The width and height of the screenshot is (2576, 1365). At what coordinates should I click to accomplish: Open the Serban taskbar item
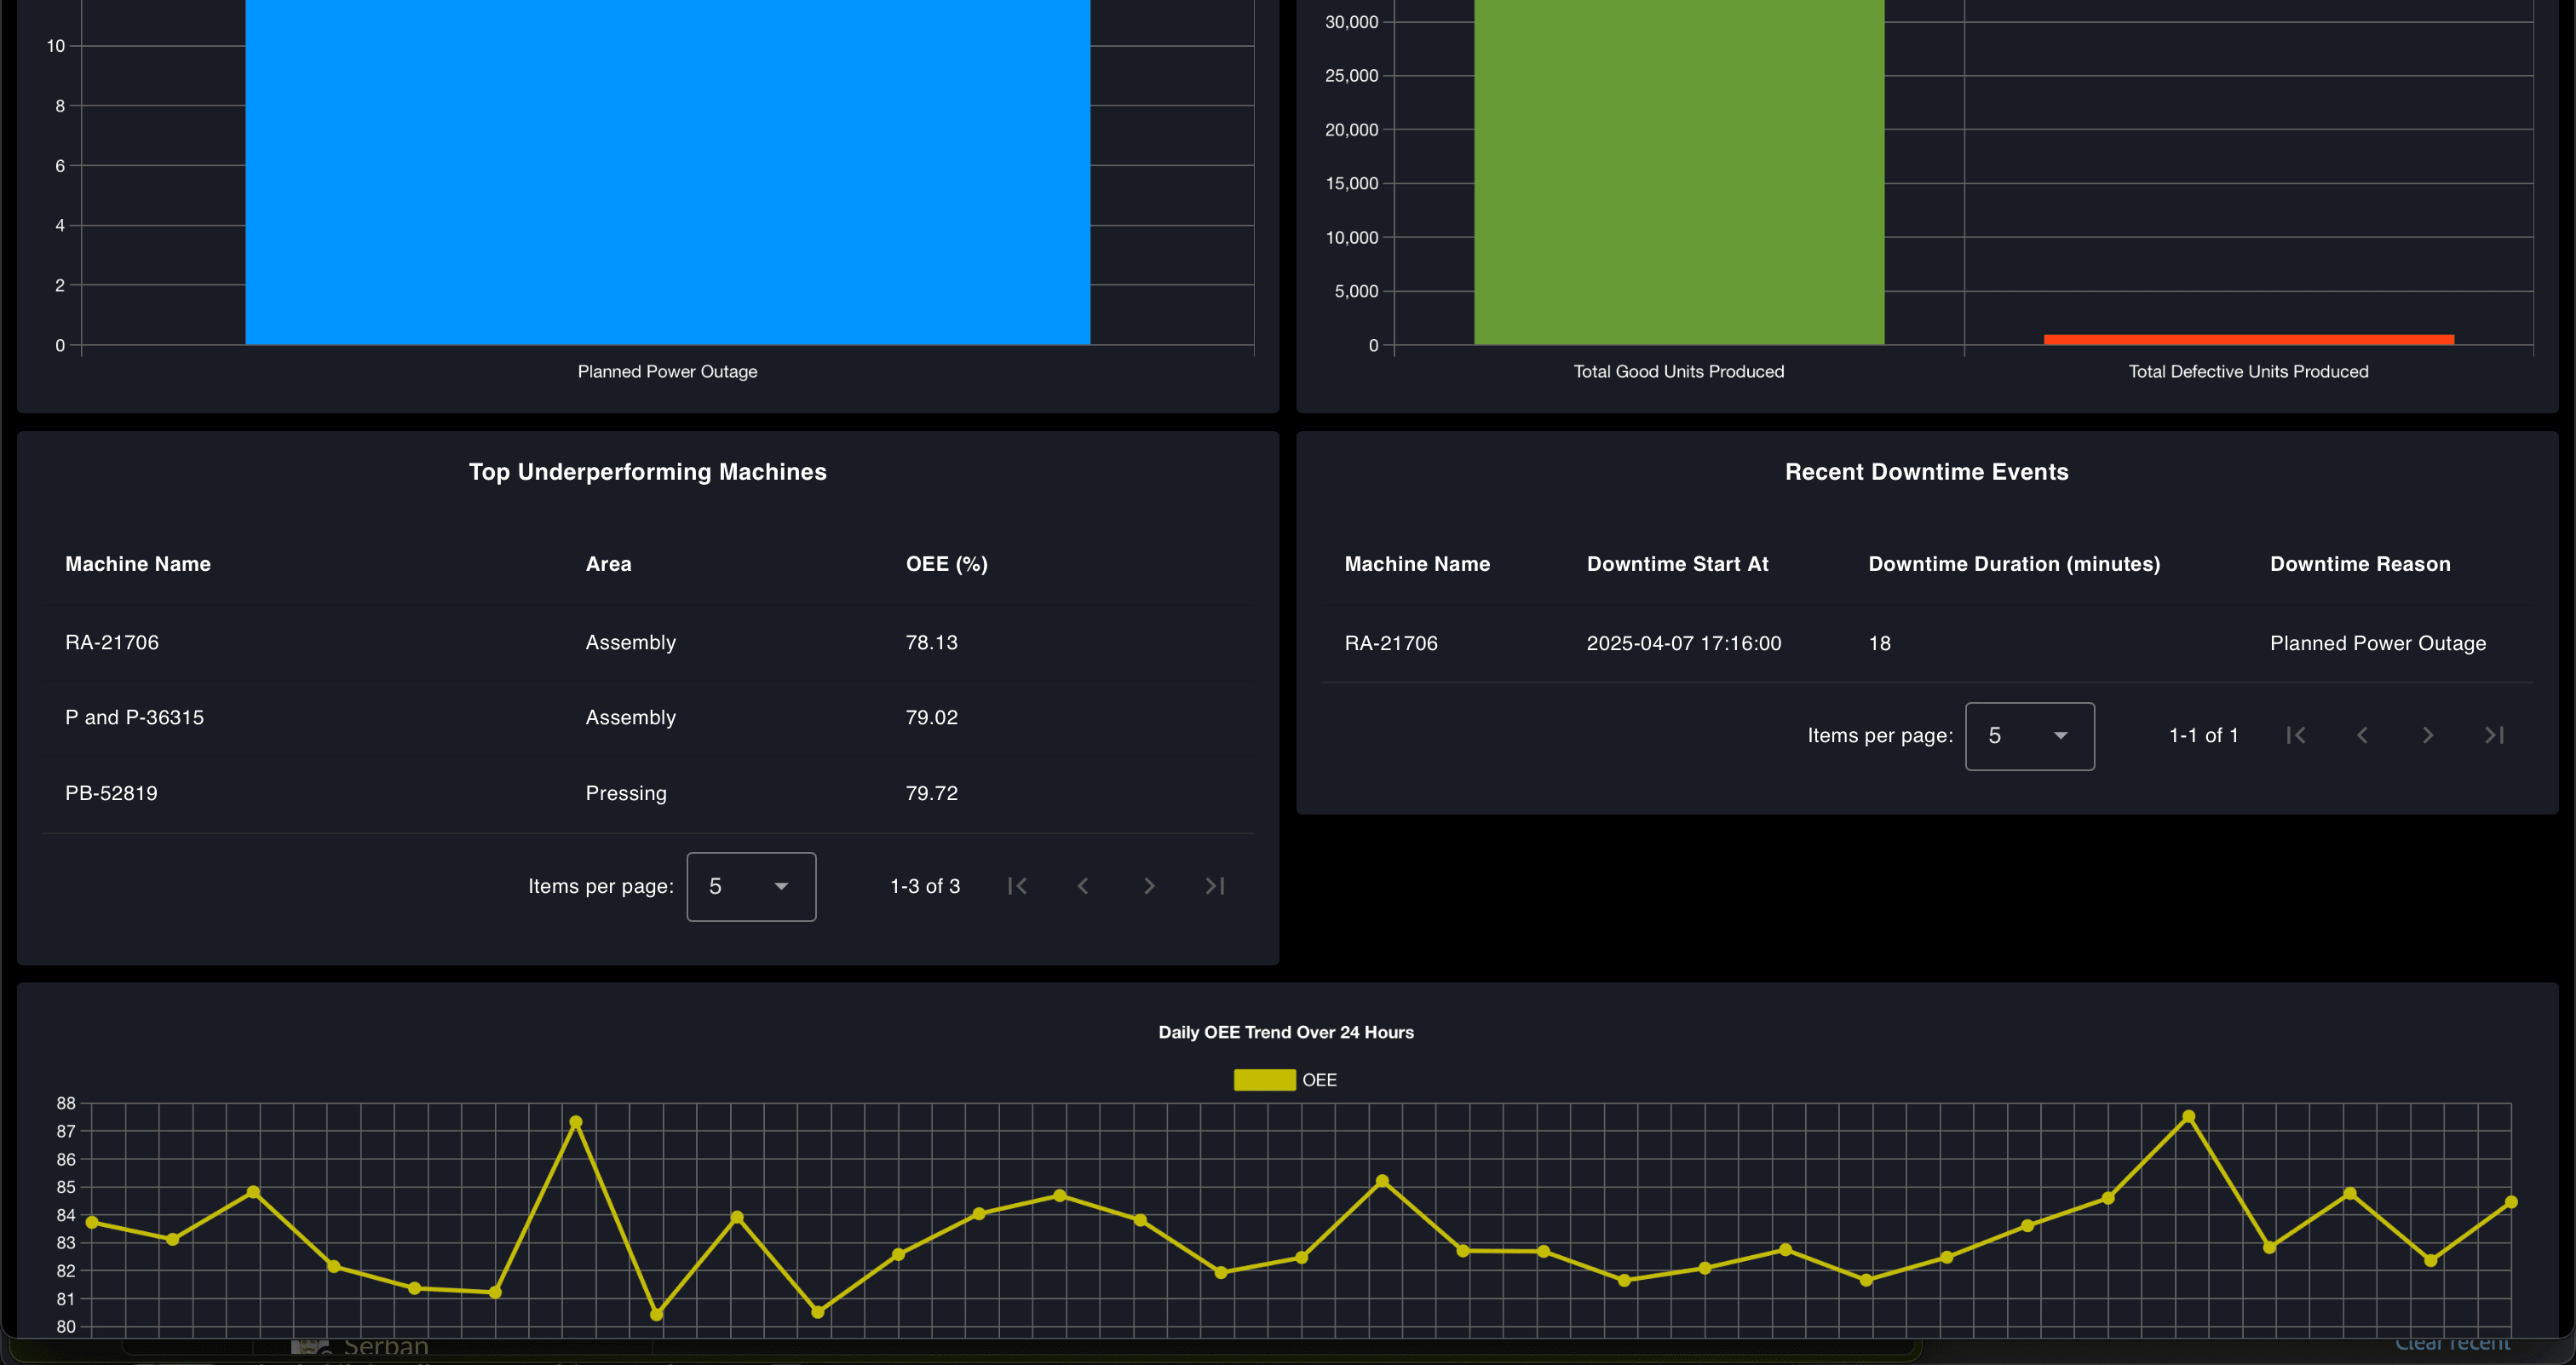(360, 1345)
